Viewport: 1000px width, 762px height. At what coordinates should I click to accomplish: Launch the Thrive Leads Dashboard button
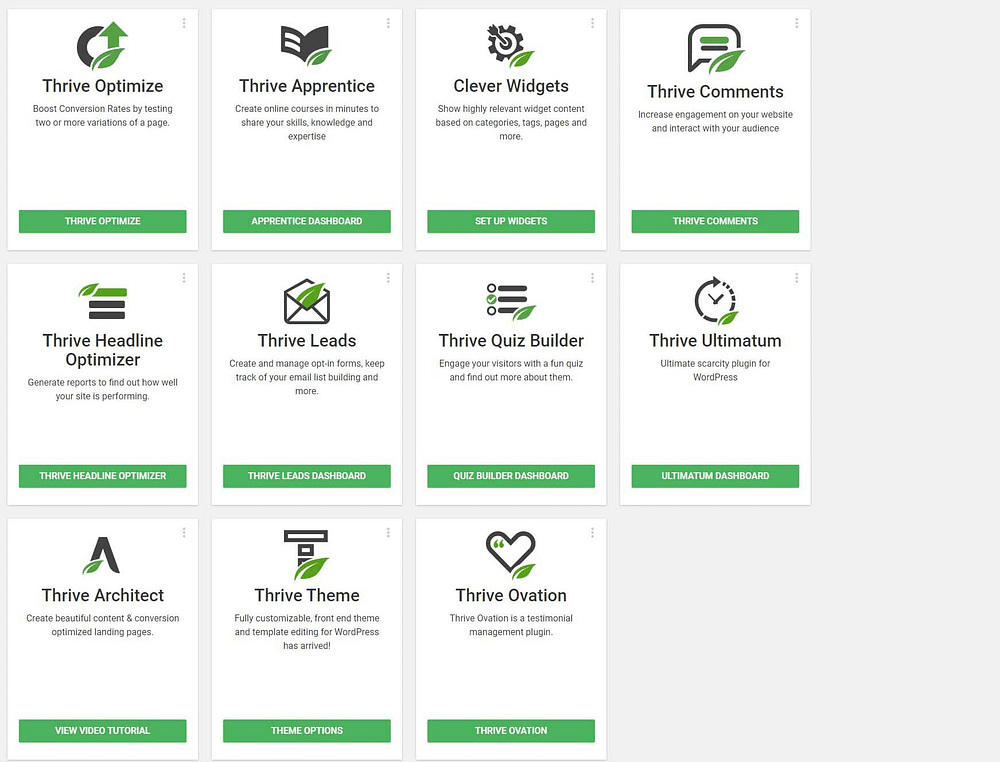307,476
